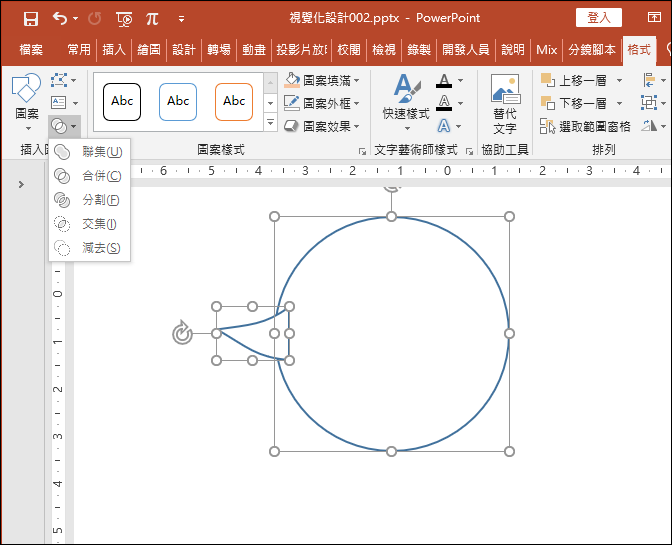Open the undo history dropdown arrow
This screenshot has height=545, width=672.
point(75,18)
